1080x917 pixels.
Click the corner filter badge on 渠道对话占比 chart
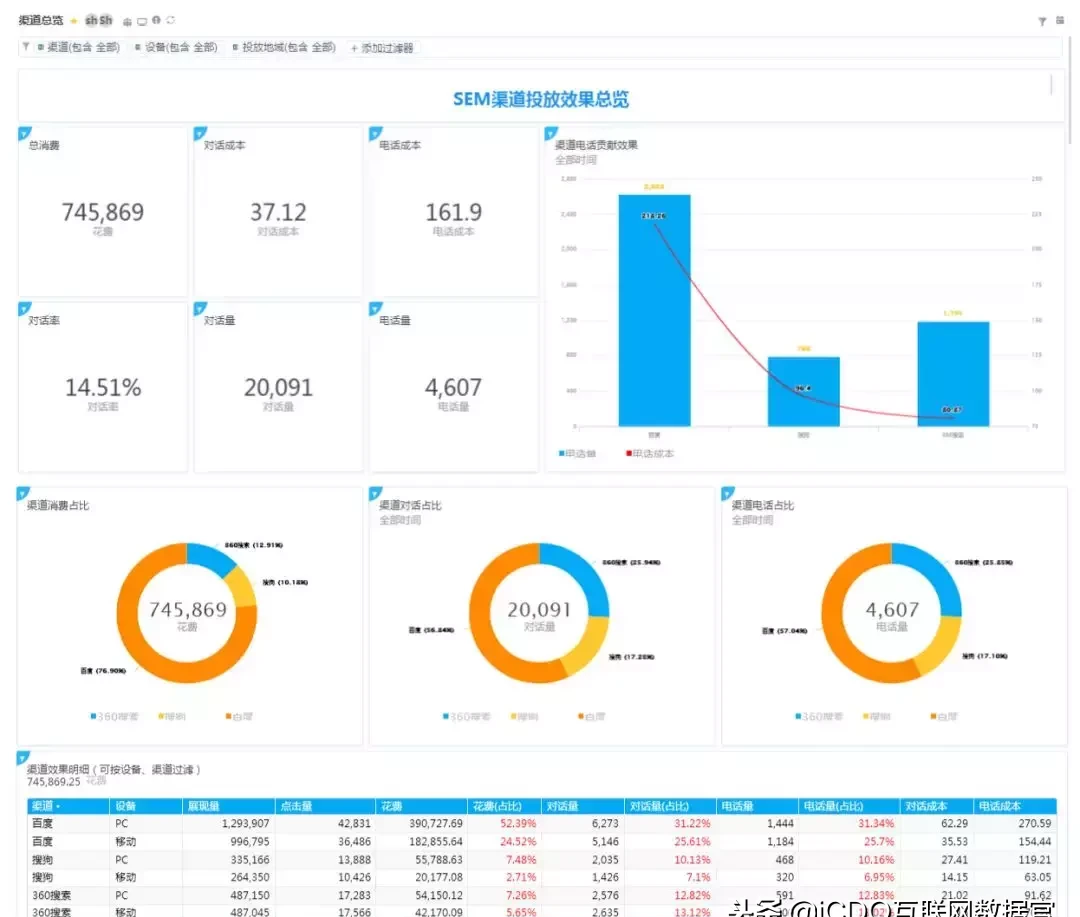[x=376, y=493]
